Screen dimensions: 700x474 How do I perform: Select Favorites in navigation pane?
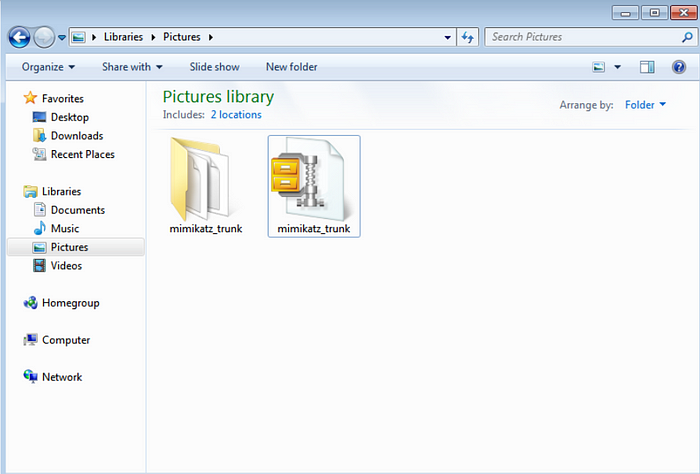tap(63, 99)
